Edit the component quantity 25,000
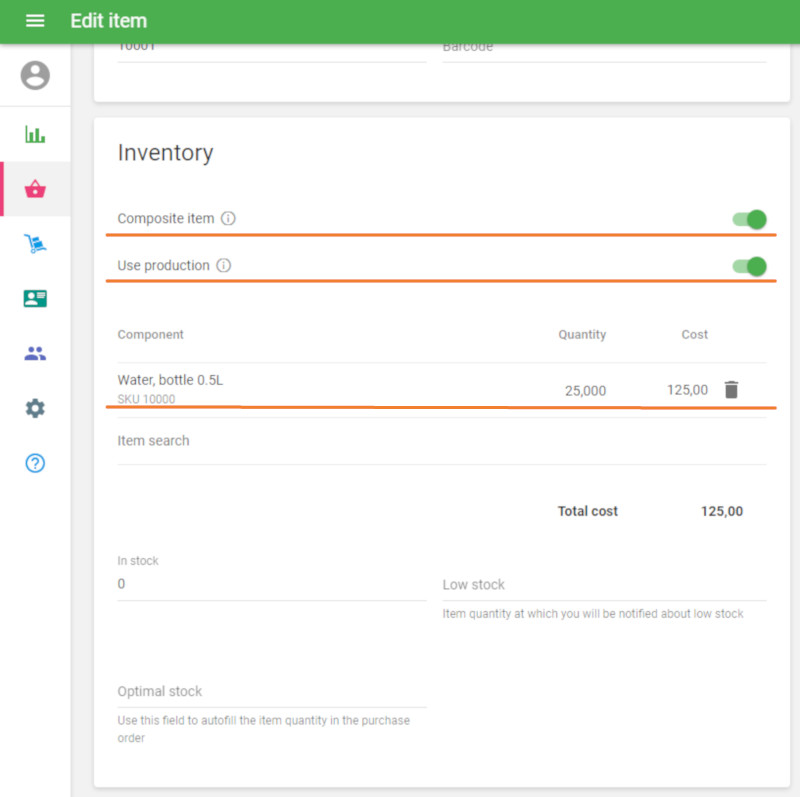This screenshot has width=800, height=797. coord(585,391)
